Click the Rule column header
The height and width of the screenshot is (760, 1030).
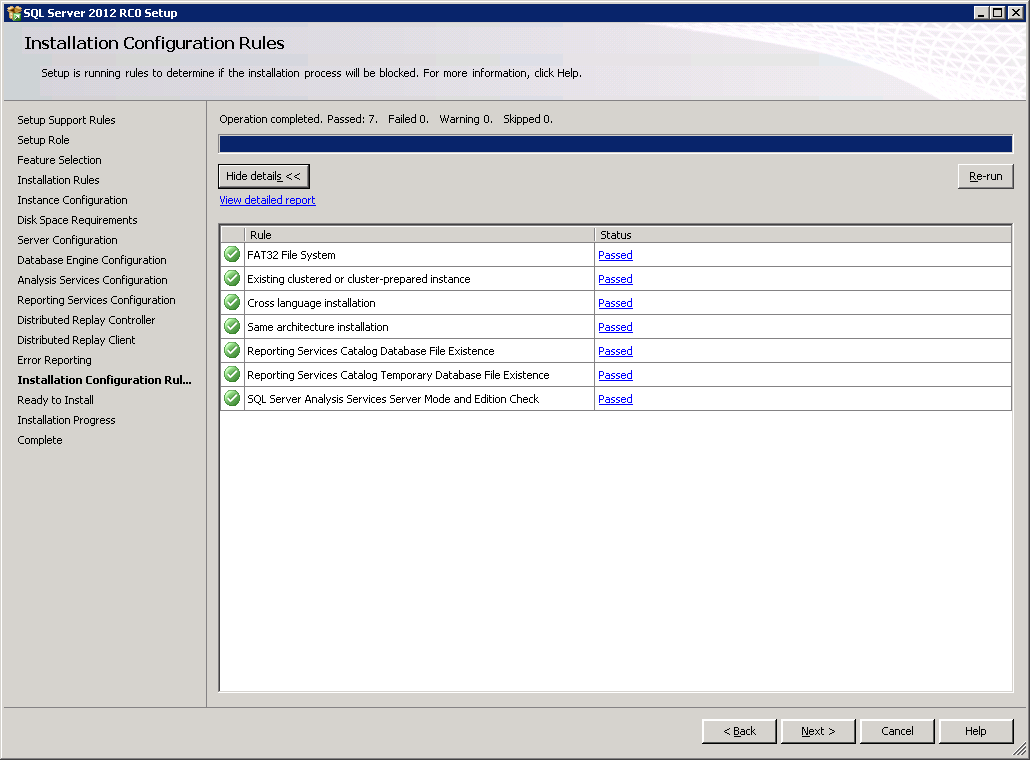[419, 235]
